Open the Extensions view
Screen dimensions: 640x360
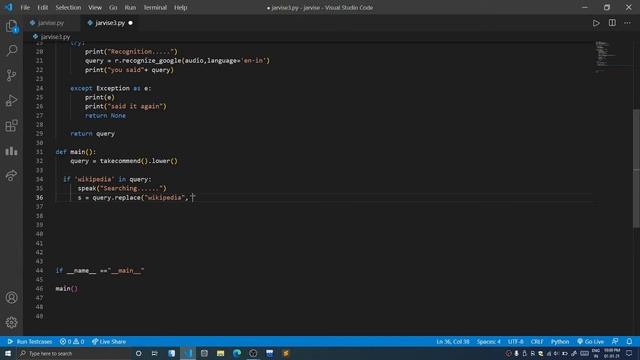pyautogui.click(x=11, y=126)
